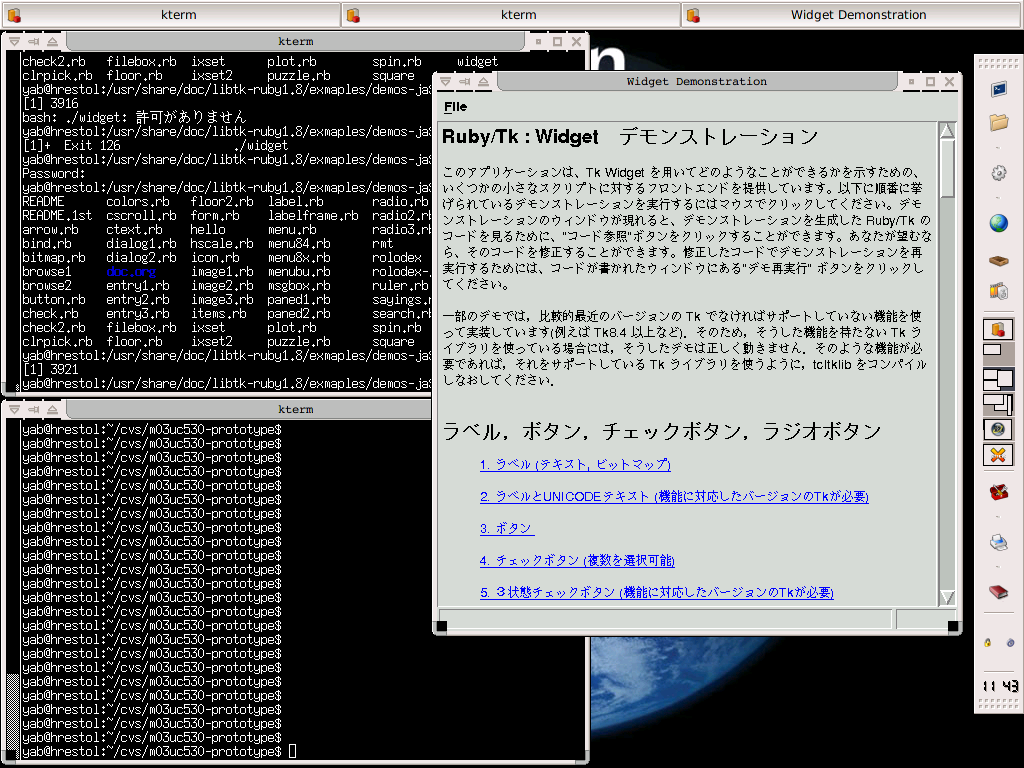Click the blue doc.org entry in the kterm listing
This screenshot has height=768, width=1024.
coord(131,272)
